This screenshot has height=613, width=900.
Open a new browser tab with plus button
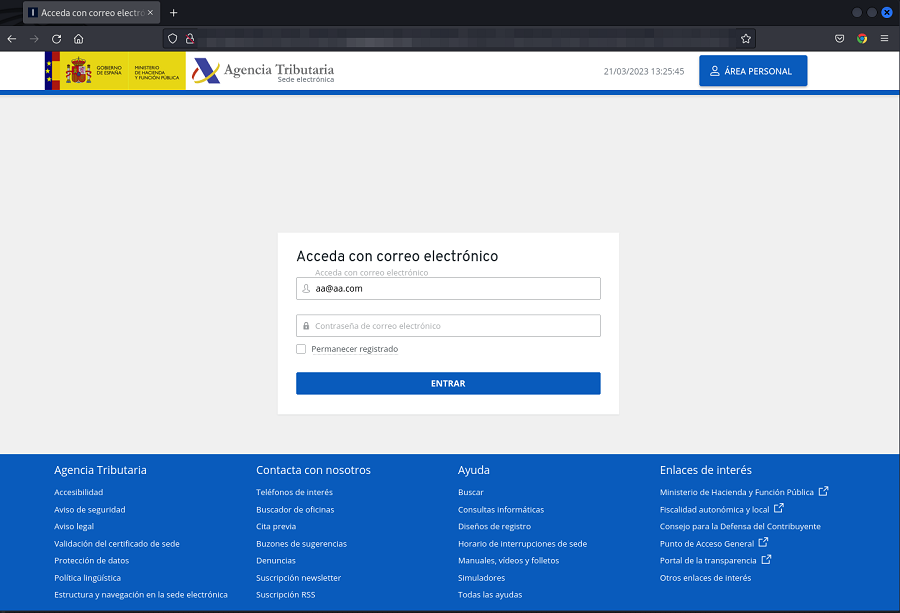click(x=174, y=13)
